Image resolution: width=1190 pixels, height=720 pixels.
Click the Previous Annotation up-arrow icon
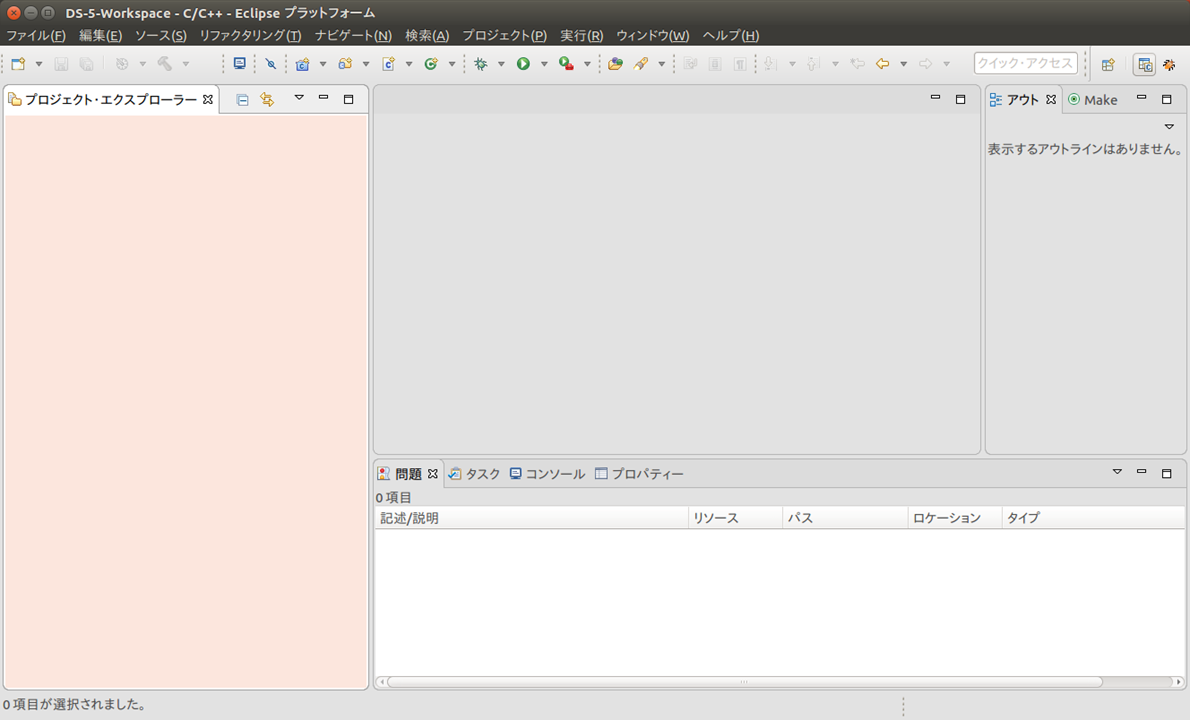coord(813,64)
